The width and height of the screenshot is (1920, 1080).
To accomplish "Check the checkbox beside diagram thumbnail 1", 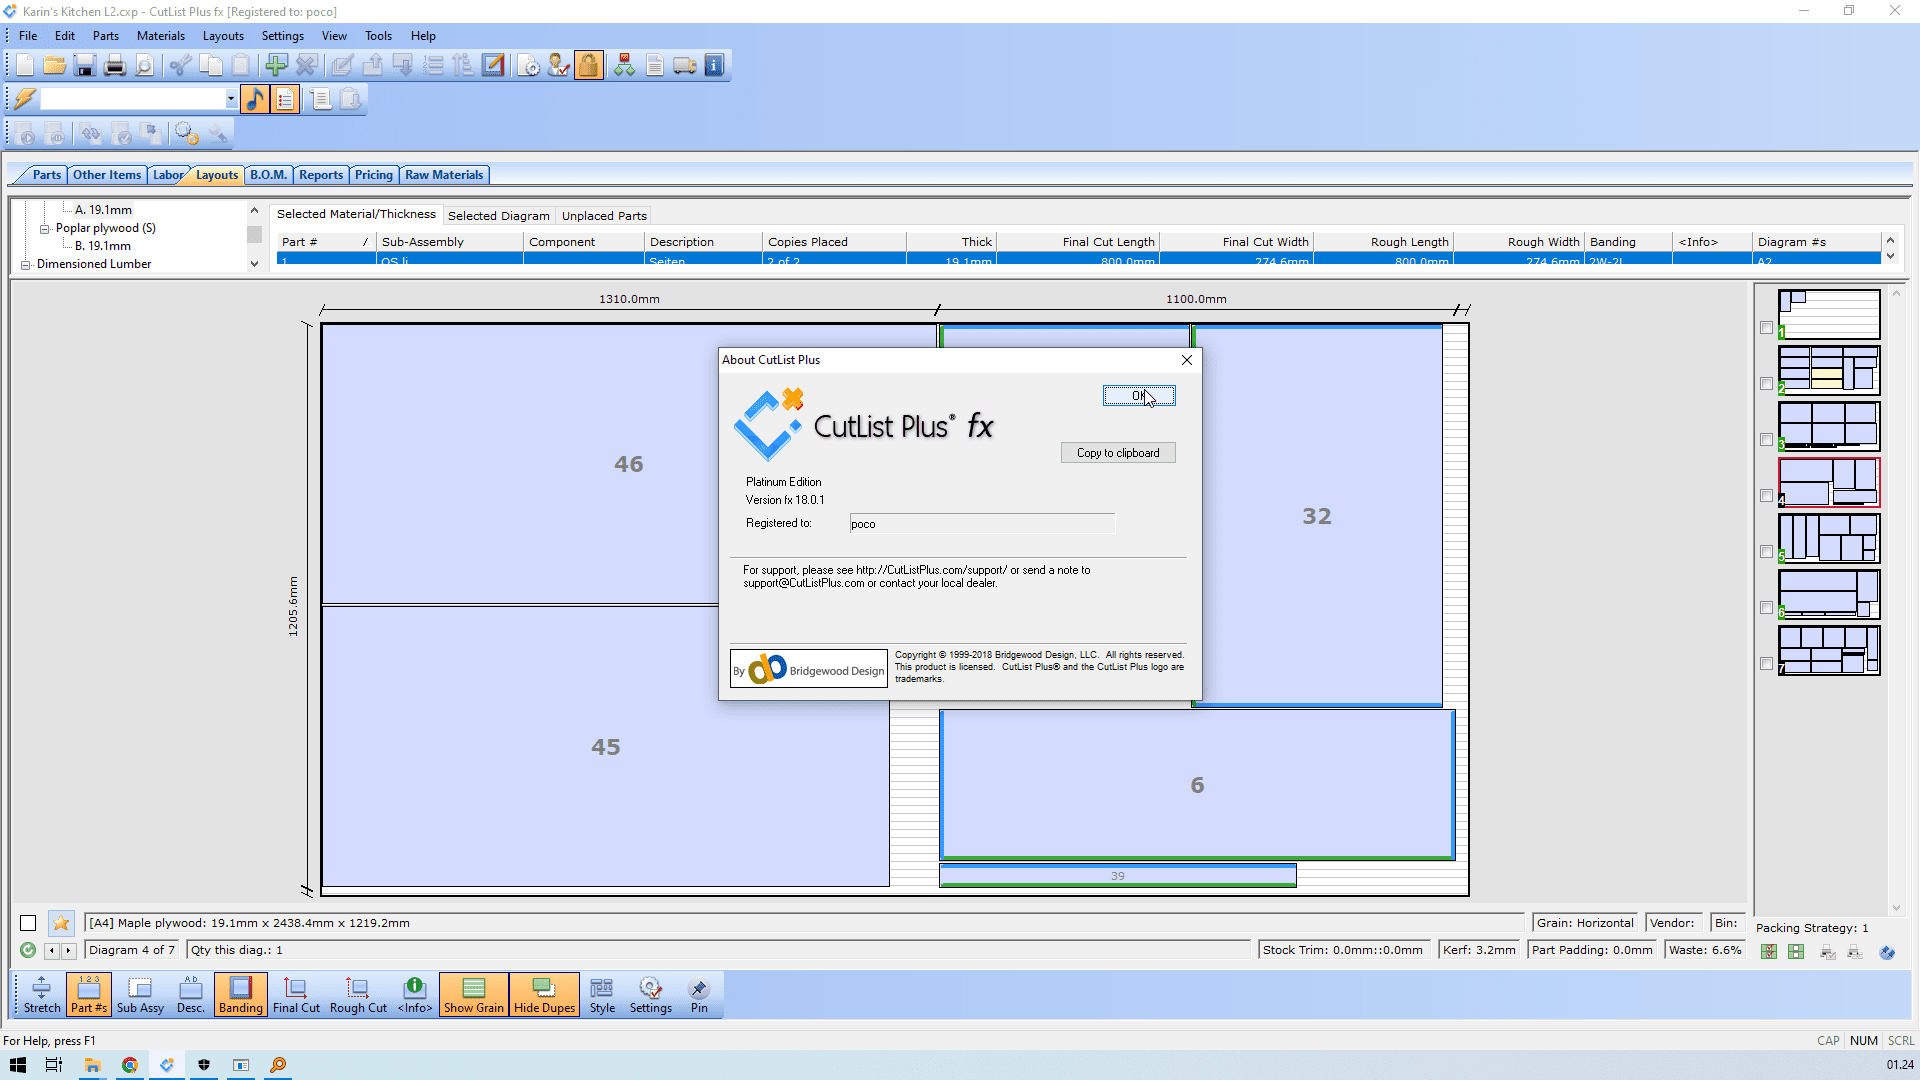I will pos(1766,328).
